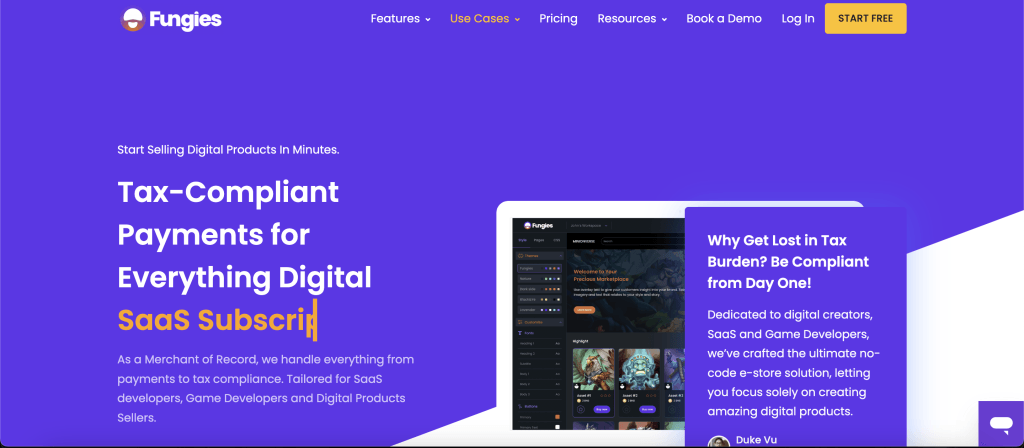Image resolution: width=1024 pixels, height=448 pixels.
Task: Click the Fungies logo inside the dashboard preview
Action: pyautogui.click(x=538, y=226)
